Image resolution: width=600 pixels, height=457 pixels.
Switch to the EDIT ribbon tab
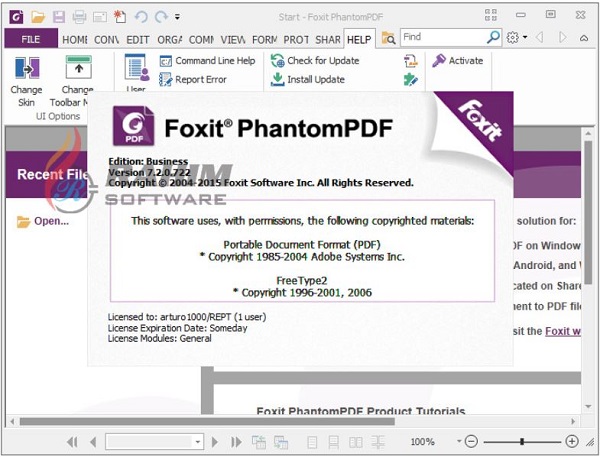pyautogui.click(x=138, y=39)
